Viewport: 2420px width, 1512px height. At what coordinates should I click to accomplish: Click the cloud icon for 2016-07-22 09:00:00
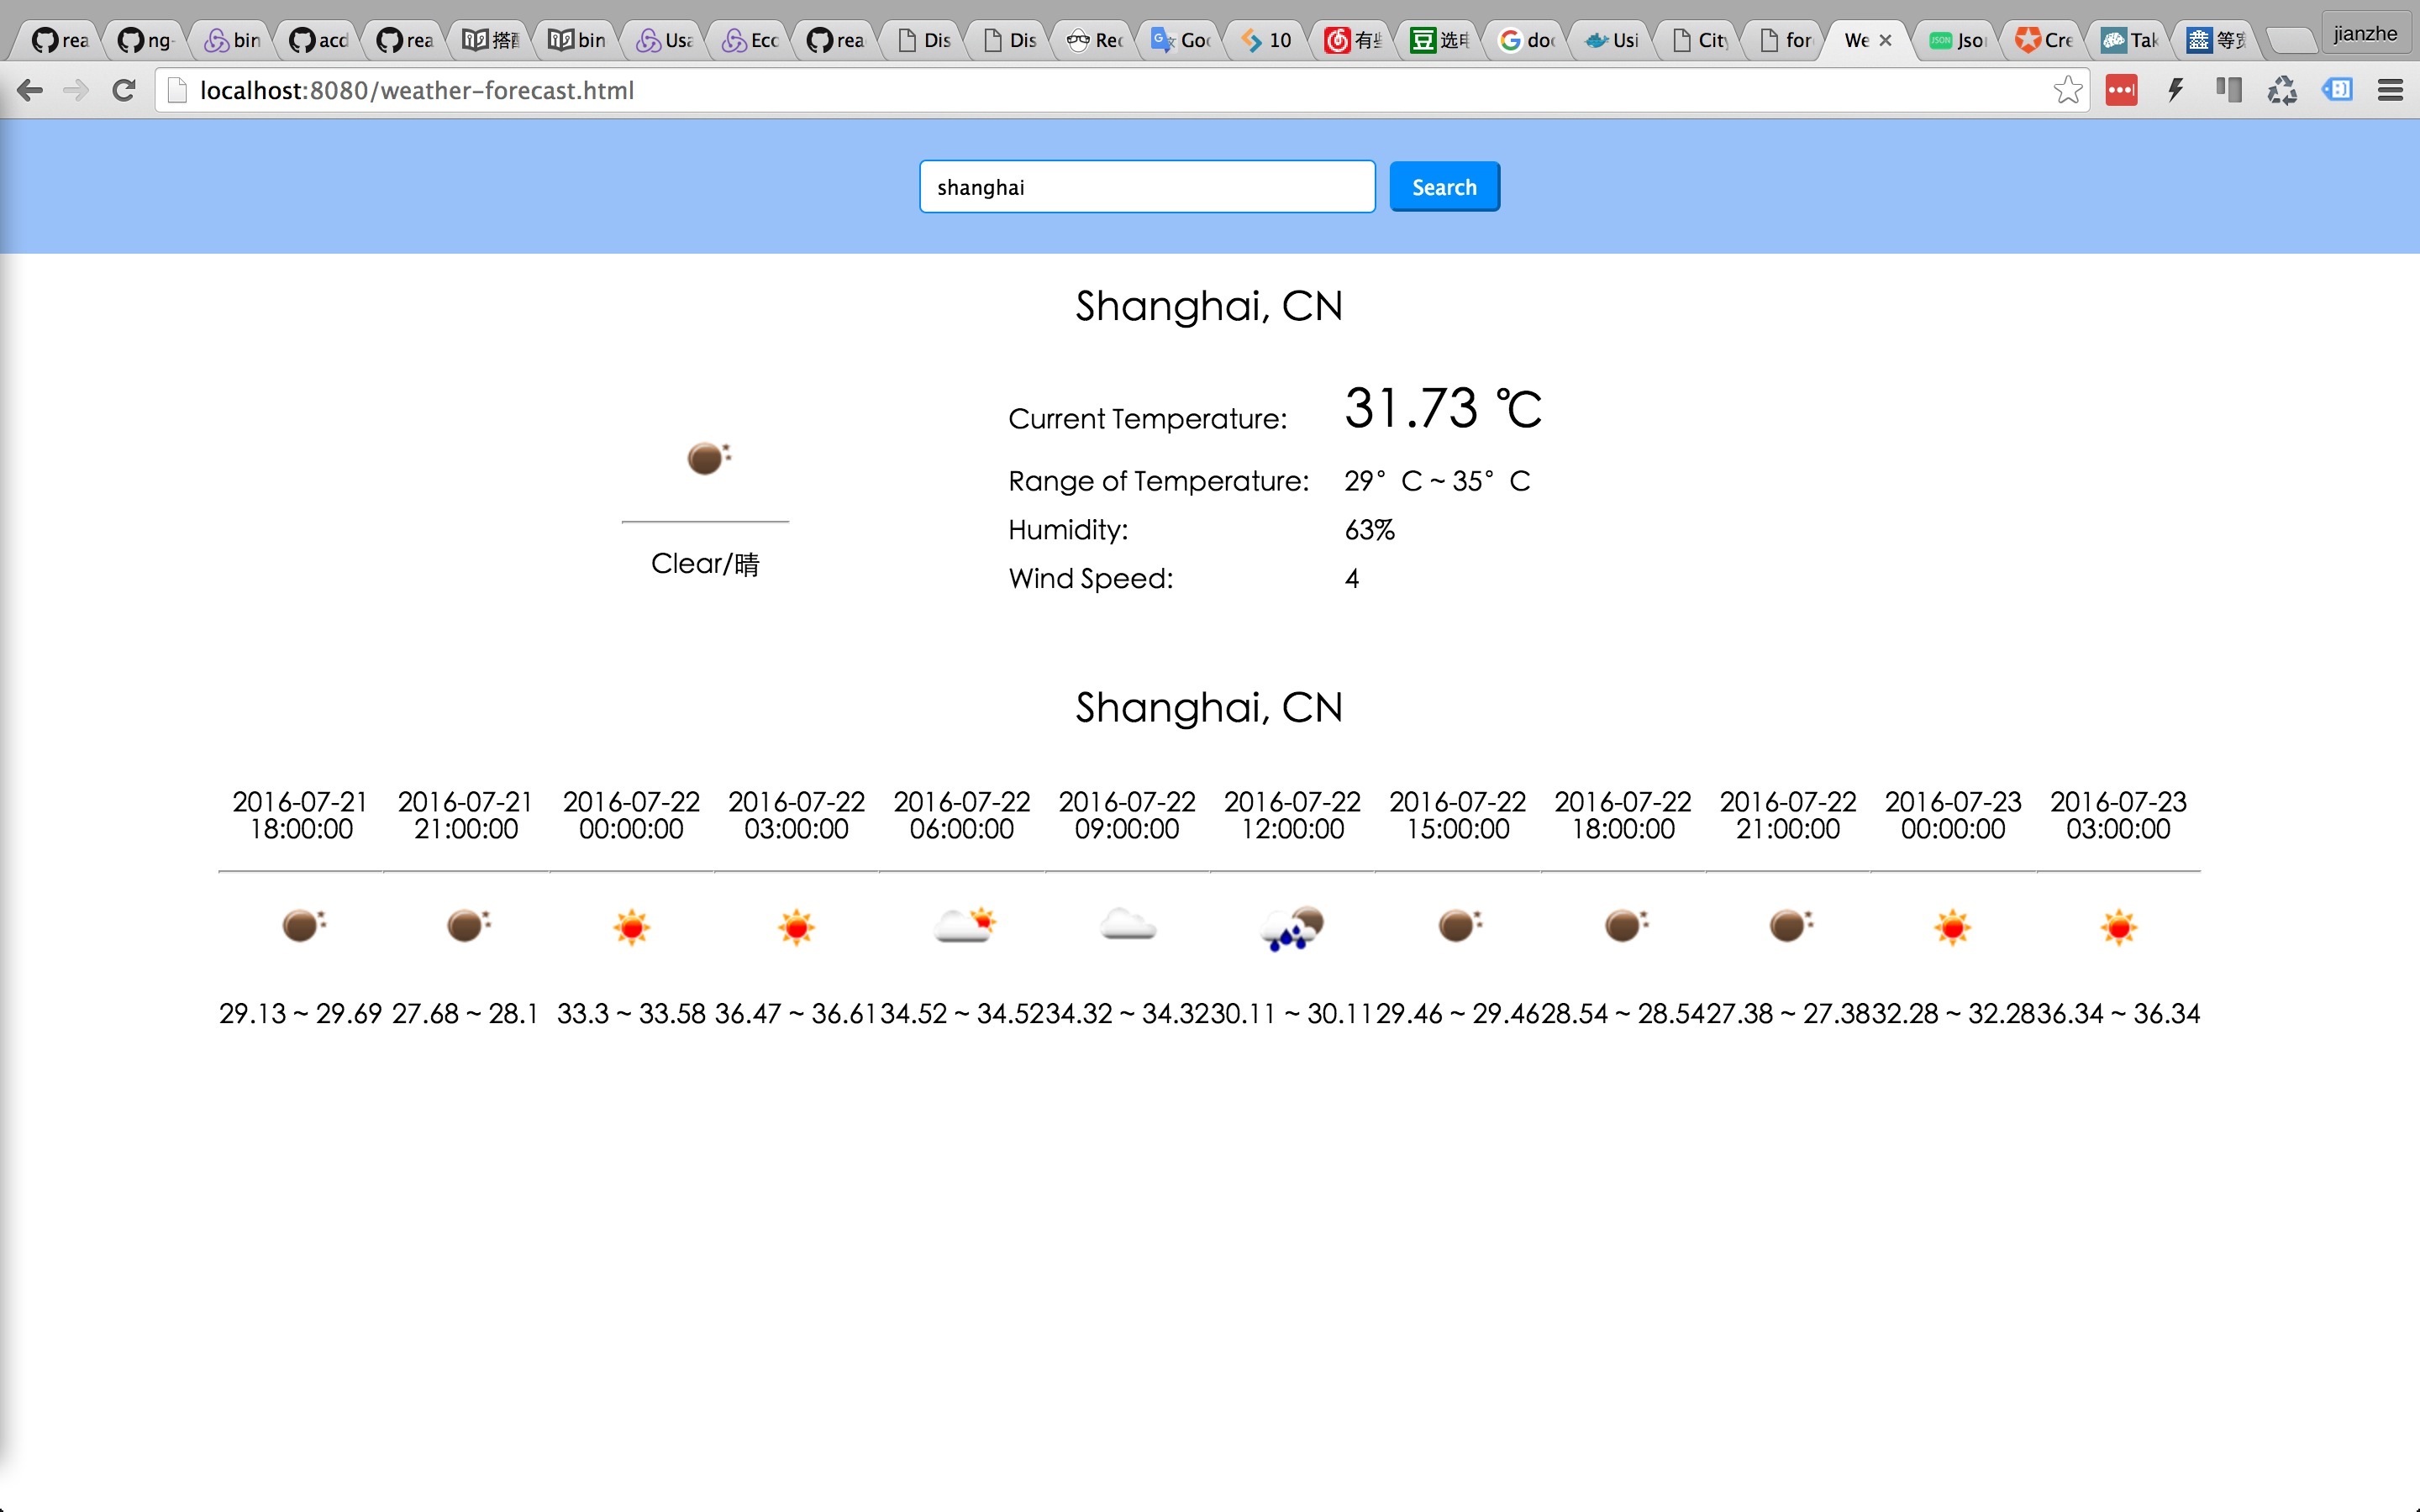pyautogui.click(x=1127, y=926)
